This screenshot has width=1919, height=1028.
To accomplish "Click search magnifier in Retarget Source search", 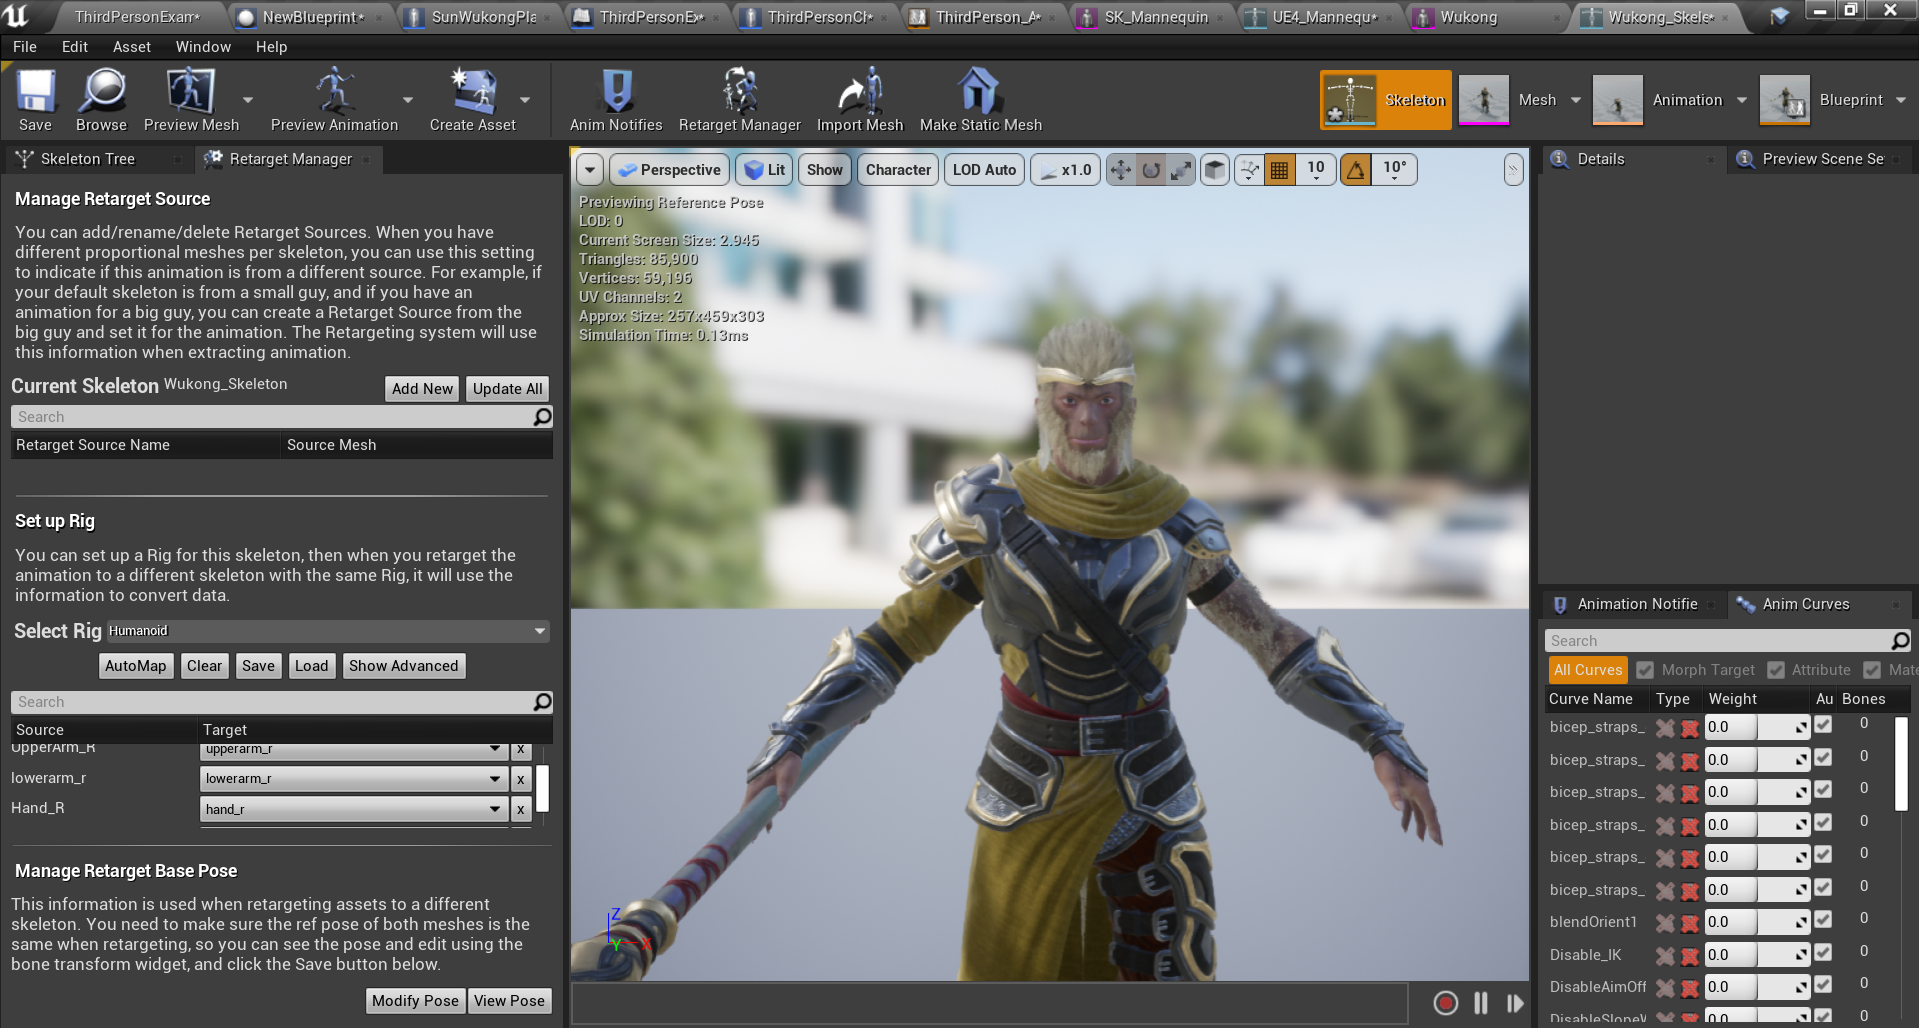I will (x=542, y=417).
